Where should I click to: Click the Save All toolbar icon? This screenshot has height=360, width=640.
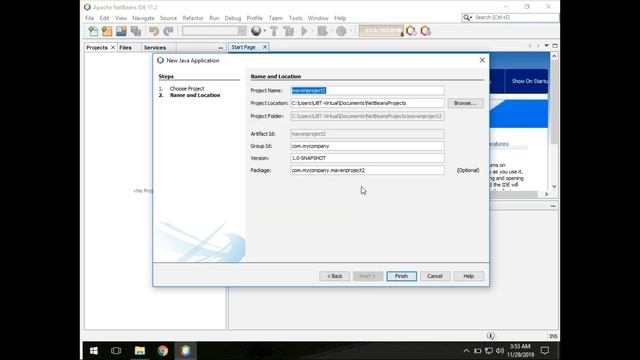point(136,31)
